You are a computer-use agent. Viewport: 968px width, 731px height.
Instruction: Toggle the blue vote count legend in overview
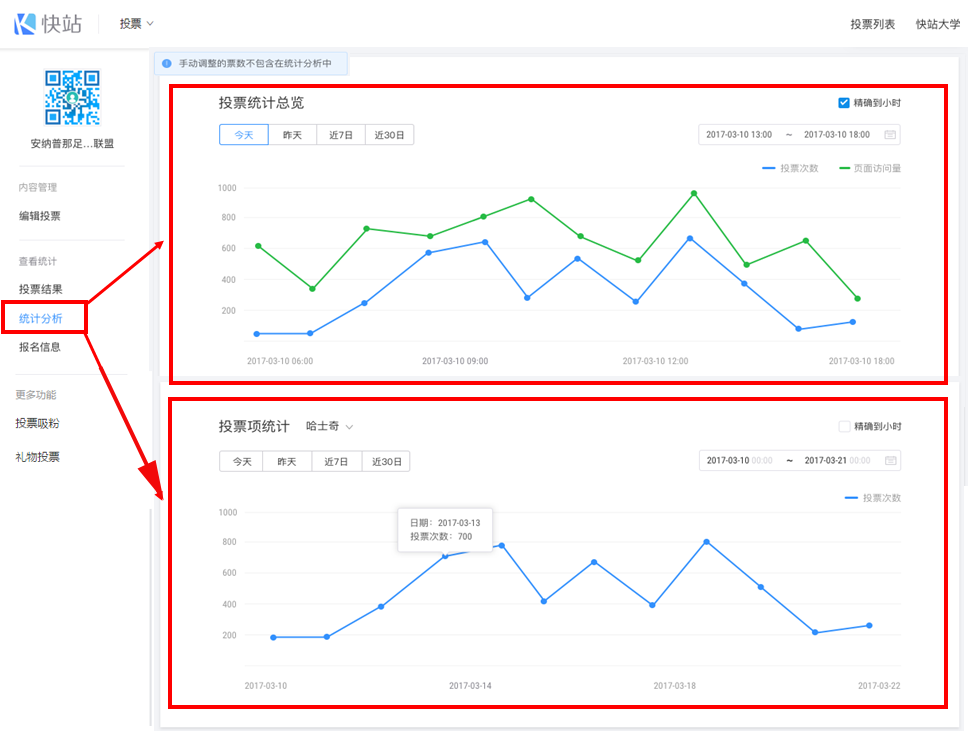coord(790,168)
